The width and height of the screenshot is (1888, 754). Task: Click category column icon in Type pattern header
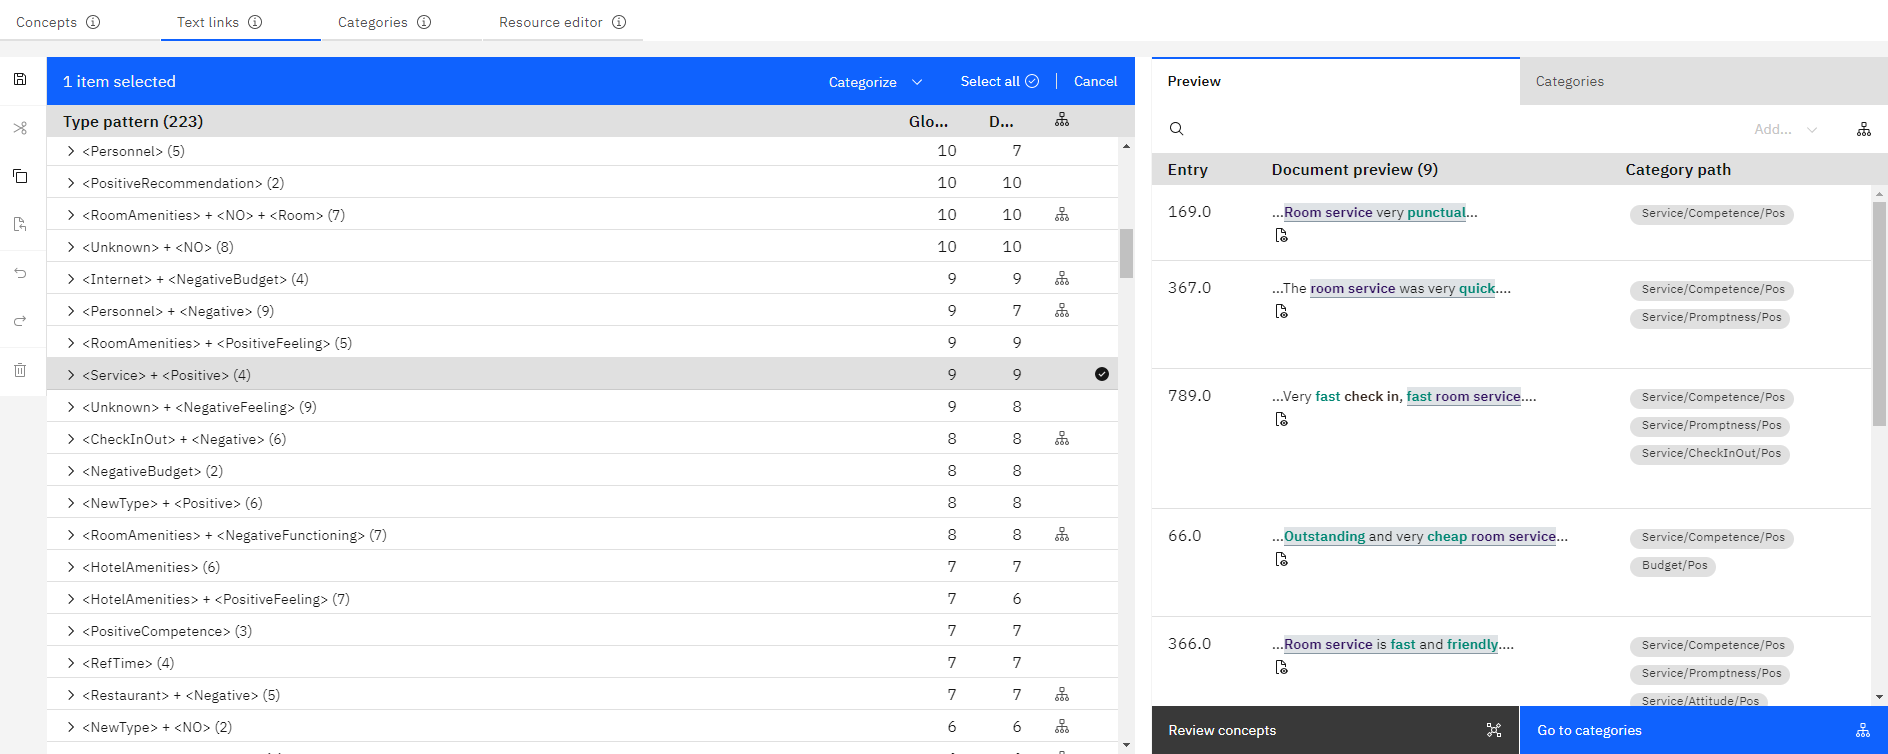coord(1062,120)
